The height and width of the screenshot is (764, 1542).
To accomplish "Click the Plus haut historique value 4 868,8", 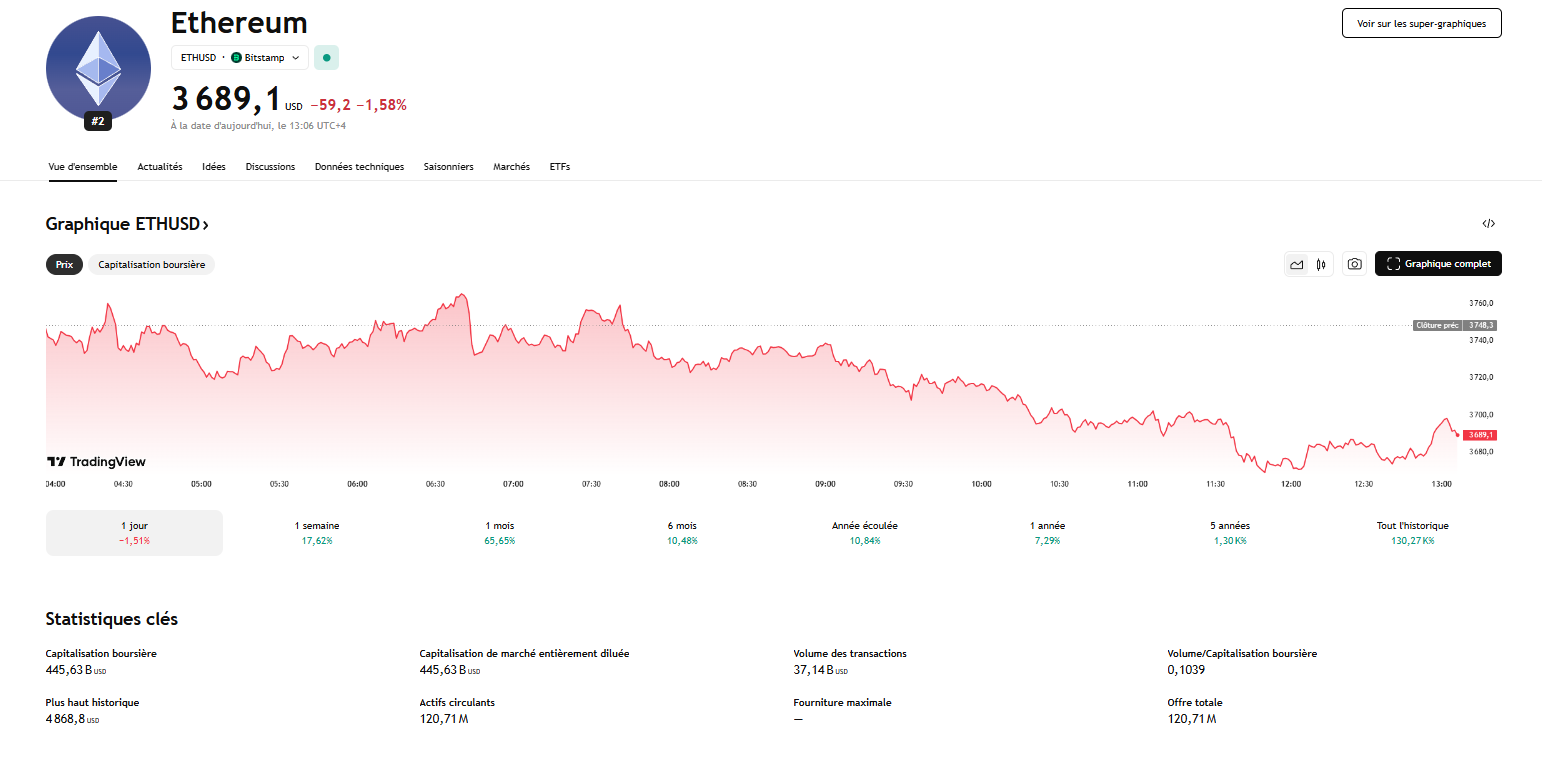I will click(x=72, y=719).
